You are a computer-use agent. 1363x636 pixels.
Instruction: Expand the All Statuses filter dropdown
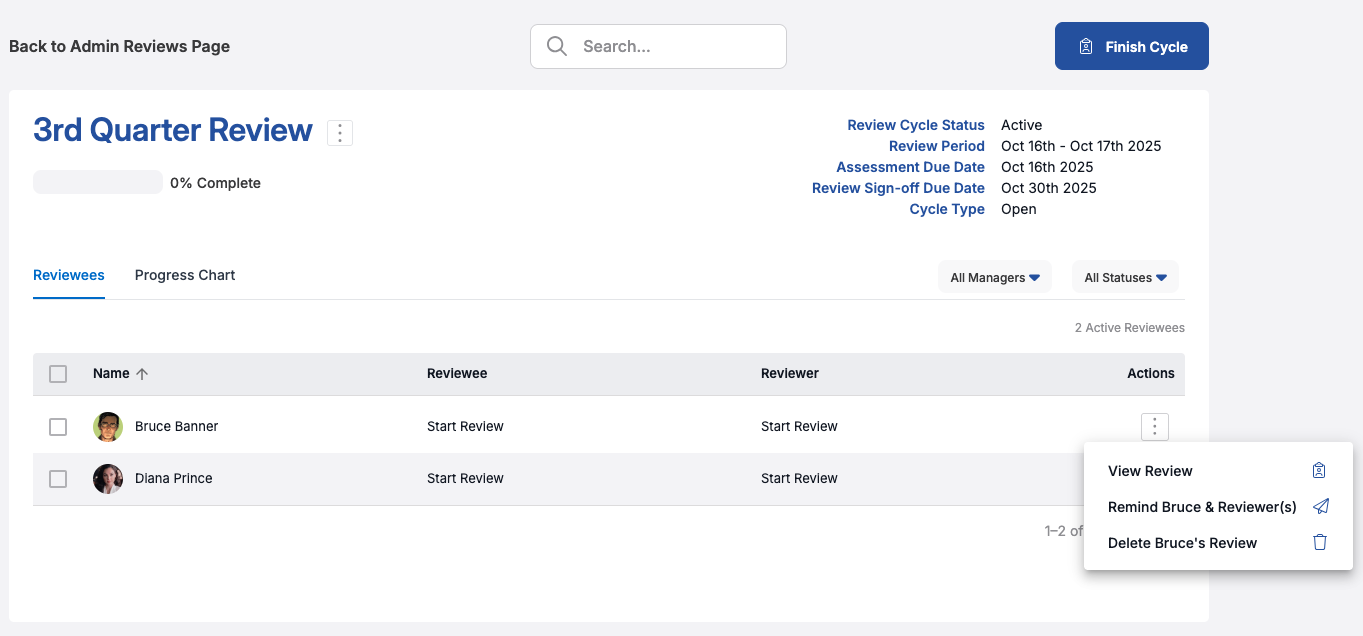point(1125,277)
